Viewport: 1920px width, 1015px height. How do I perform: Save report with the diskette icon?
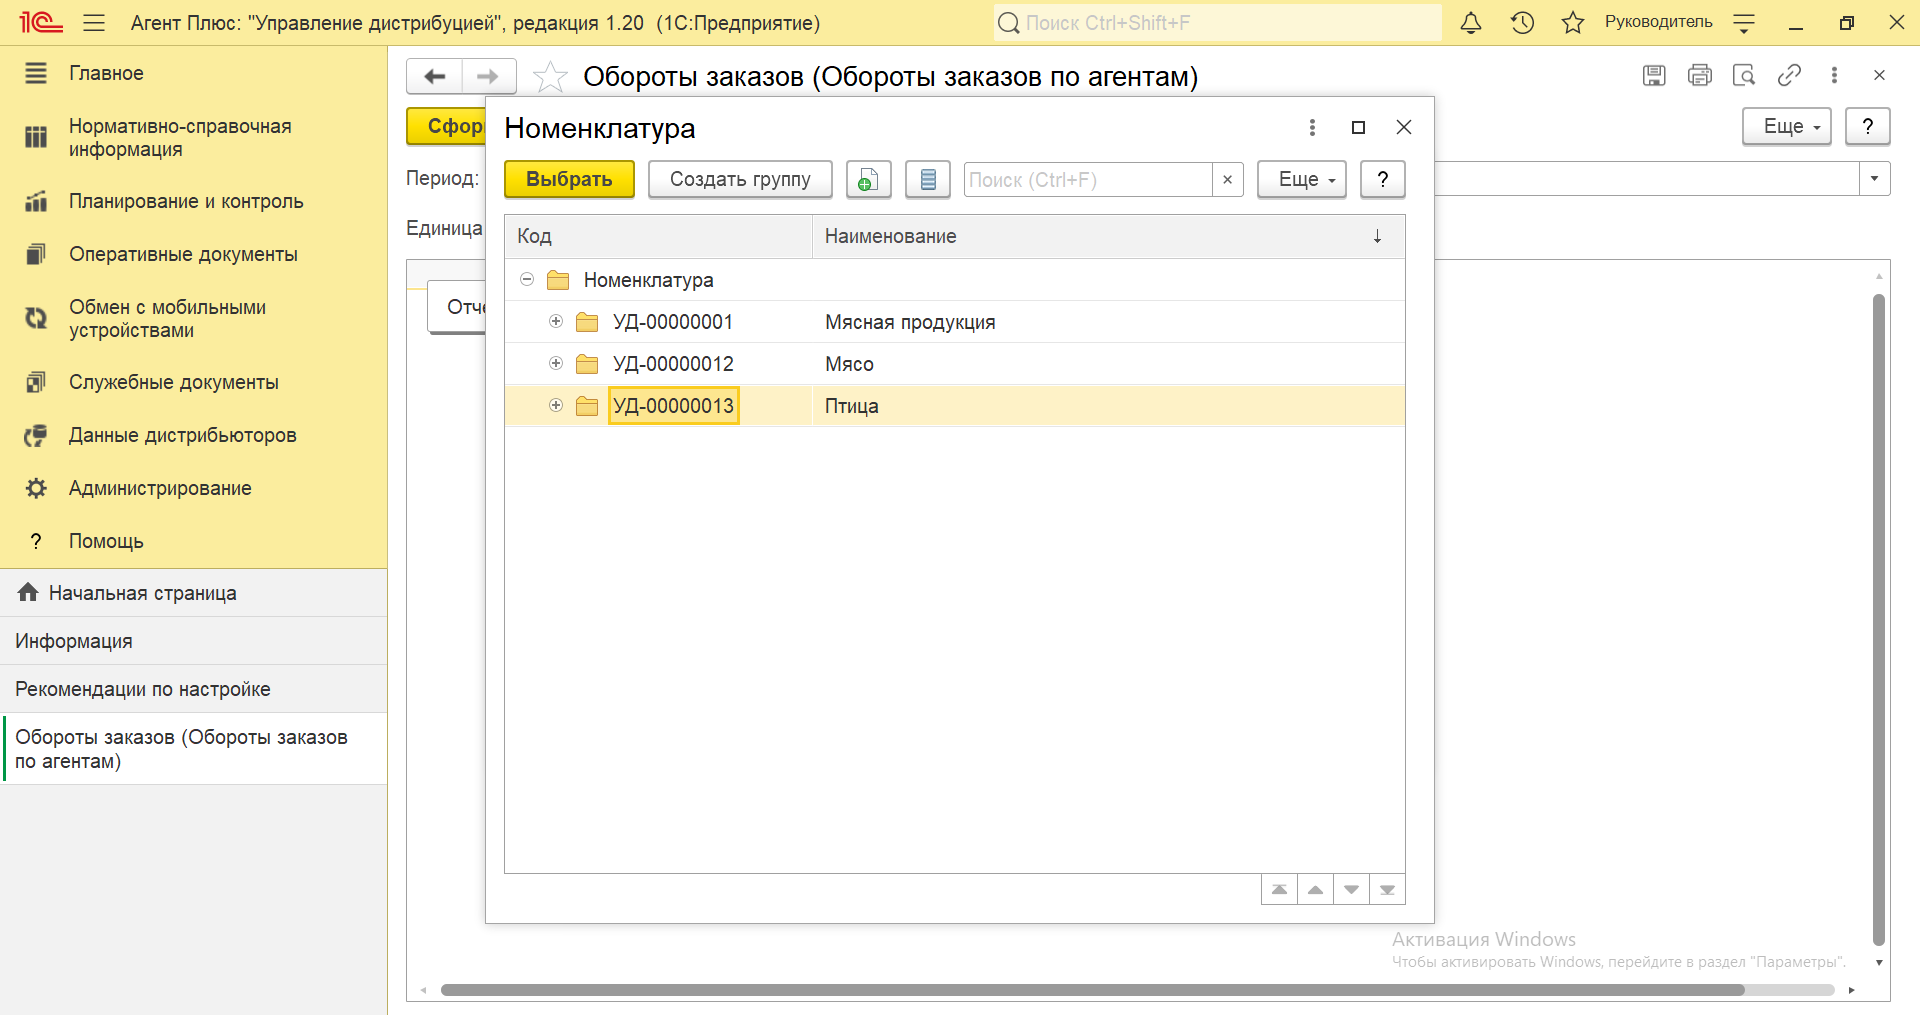(x=1654, y=75)
